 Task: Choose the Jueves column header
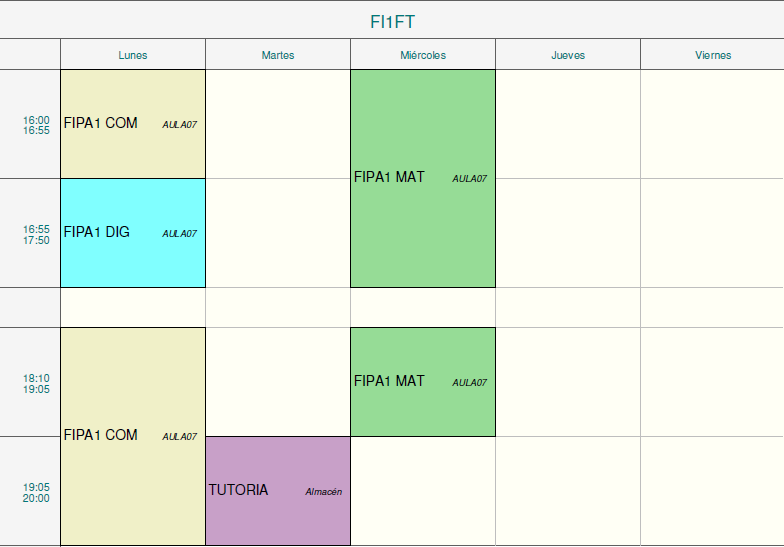pyautogui.click(x=568, y=55)
